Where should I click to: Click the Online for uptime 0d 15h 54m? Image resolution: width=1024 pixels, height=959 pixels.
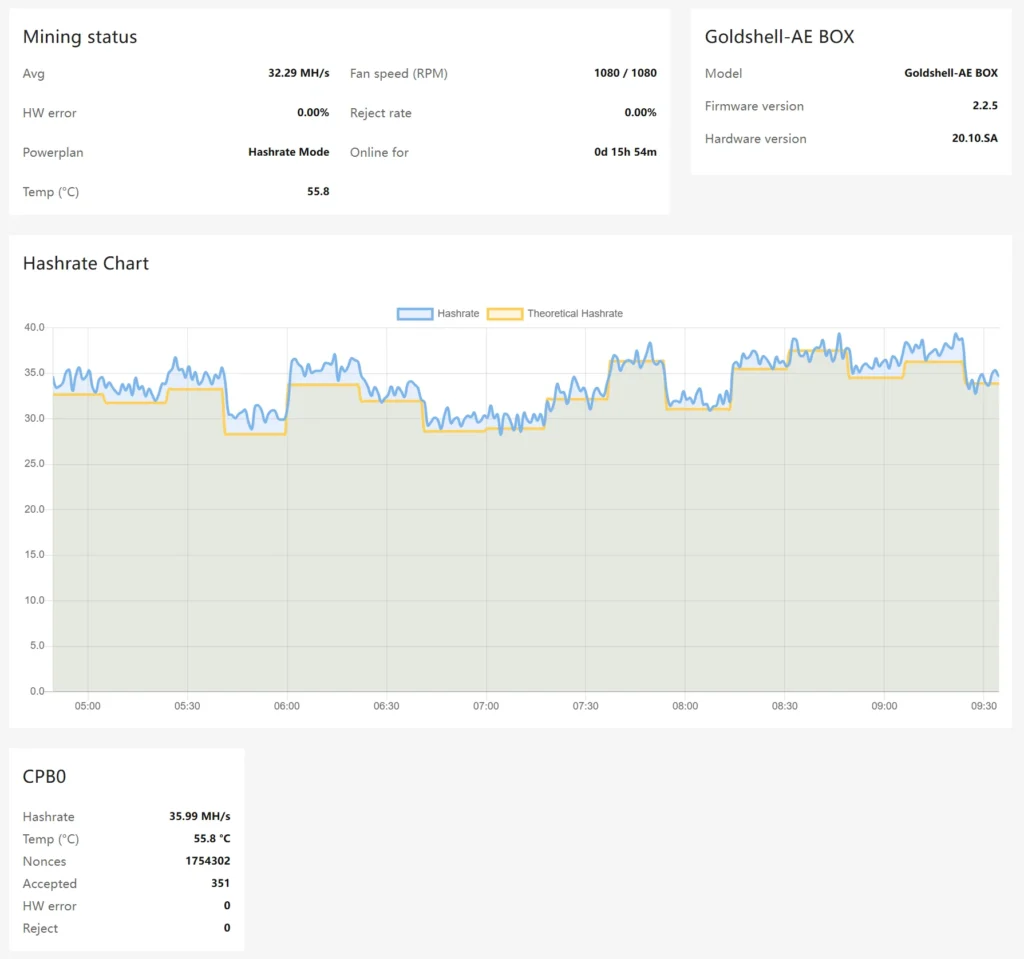(625, 152)
